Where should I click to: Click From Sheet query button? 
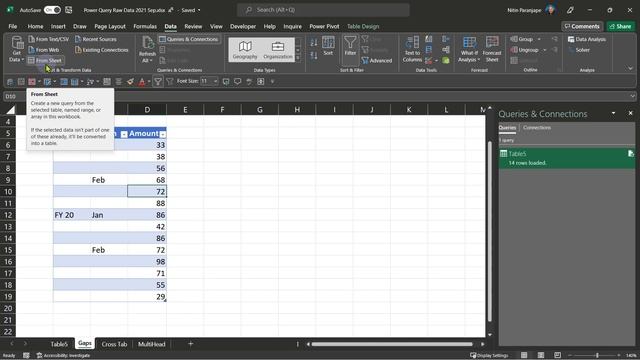tap(45, 60)
